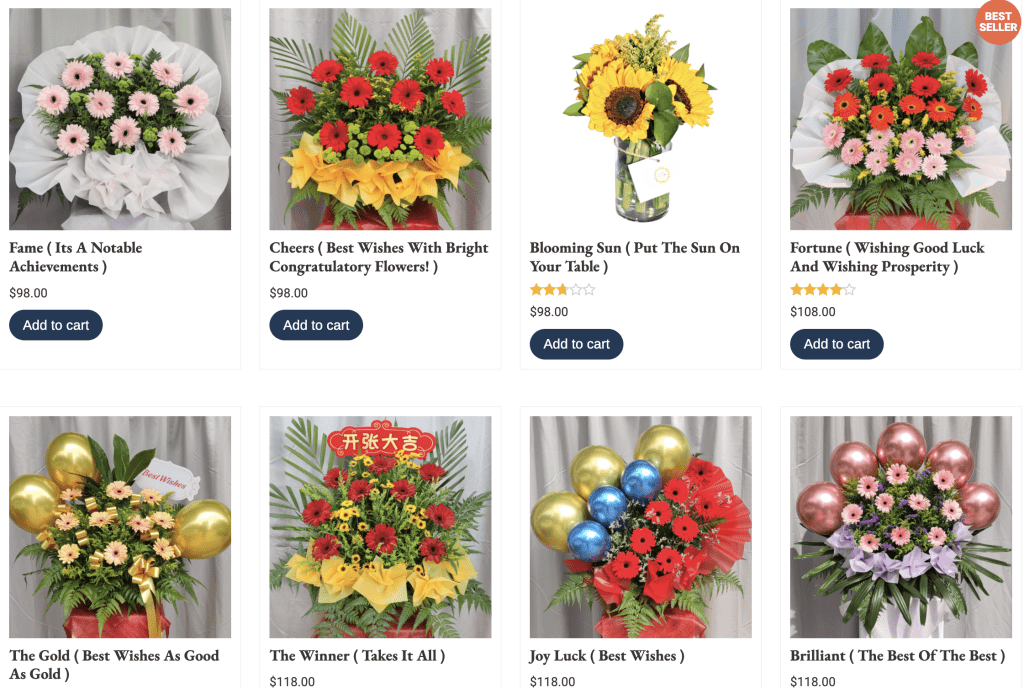View the Blooming Sun sunflower vase image

pyautogui.click(x=641, y=119)
